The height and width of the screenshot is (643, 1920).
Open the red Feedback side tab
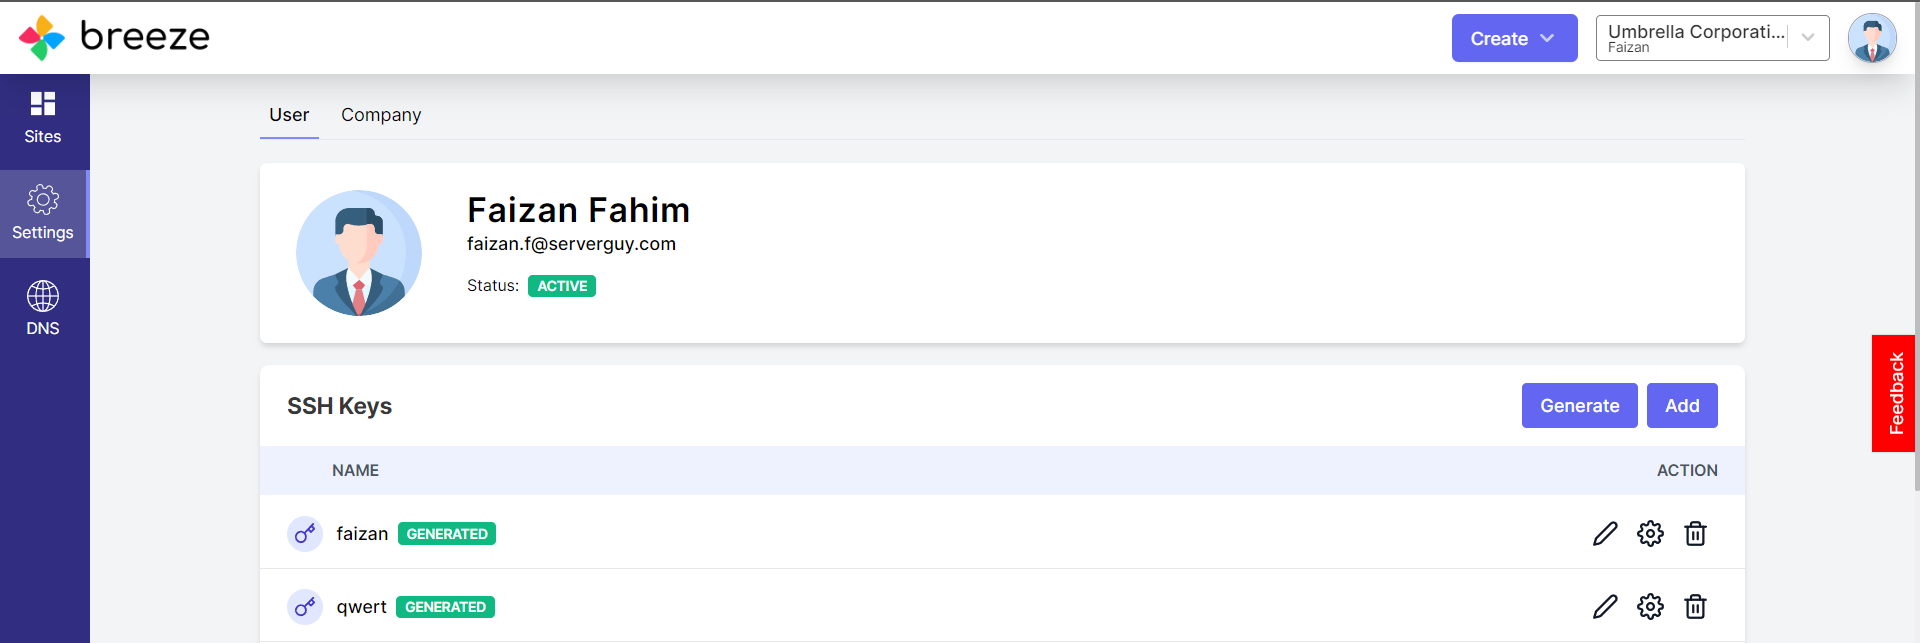[x=1894, y=393]
